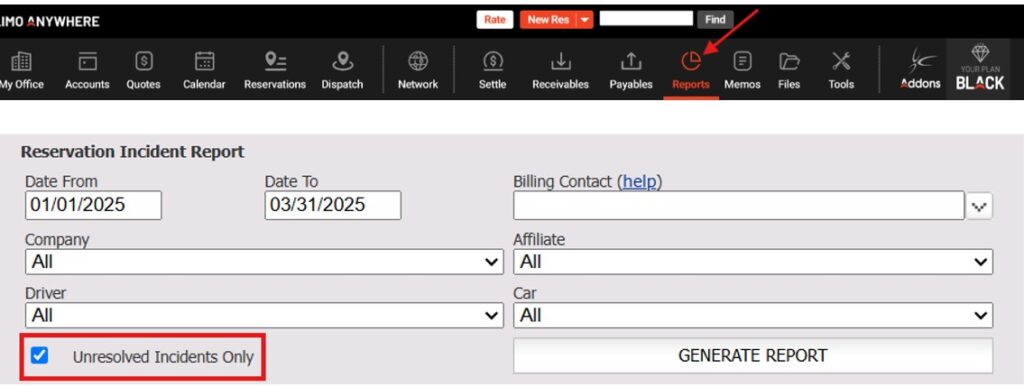This screenshot has width=1024, height=387.
Task: Open the Reports section
Action: point(691,70)
